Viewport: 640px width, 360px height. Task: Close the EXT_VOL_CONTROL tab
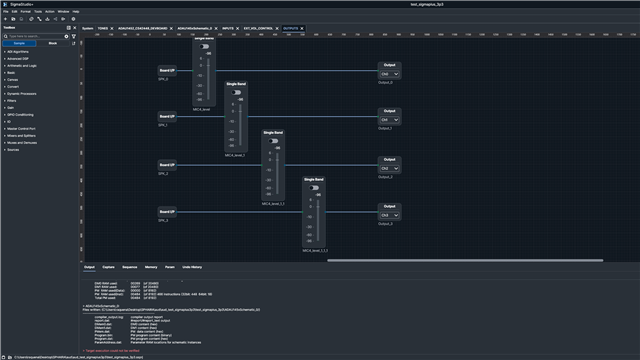click(x=277, y=29)
